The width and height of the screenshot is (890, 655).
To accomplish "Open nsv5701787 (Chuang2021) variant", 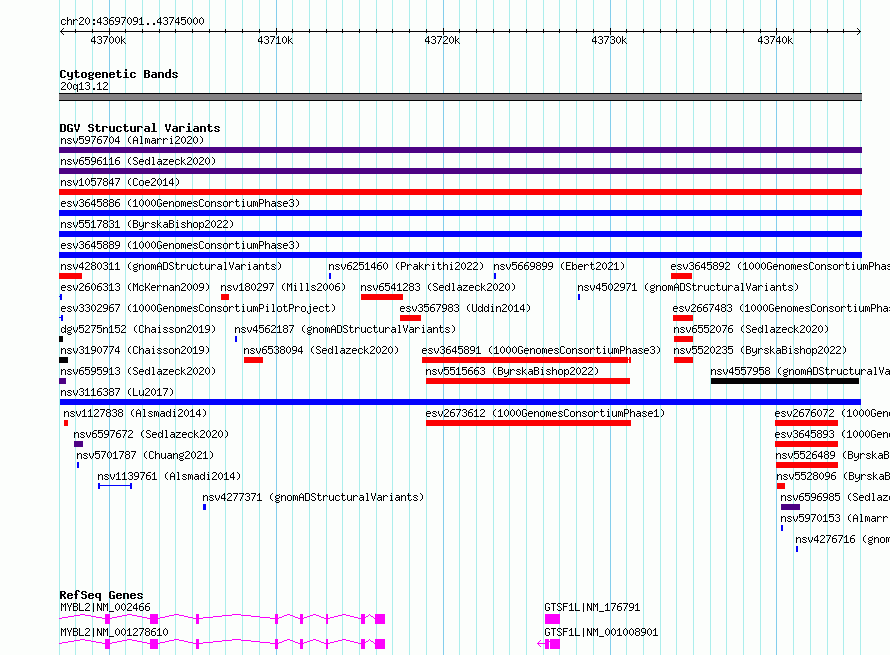I will [x=145, y=455].
